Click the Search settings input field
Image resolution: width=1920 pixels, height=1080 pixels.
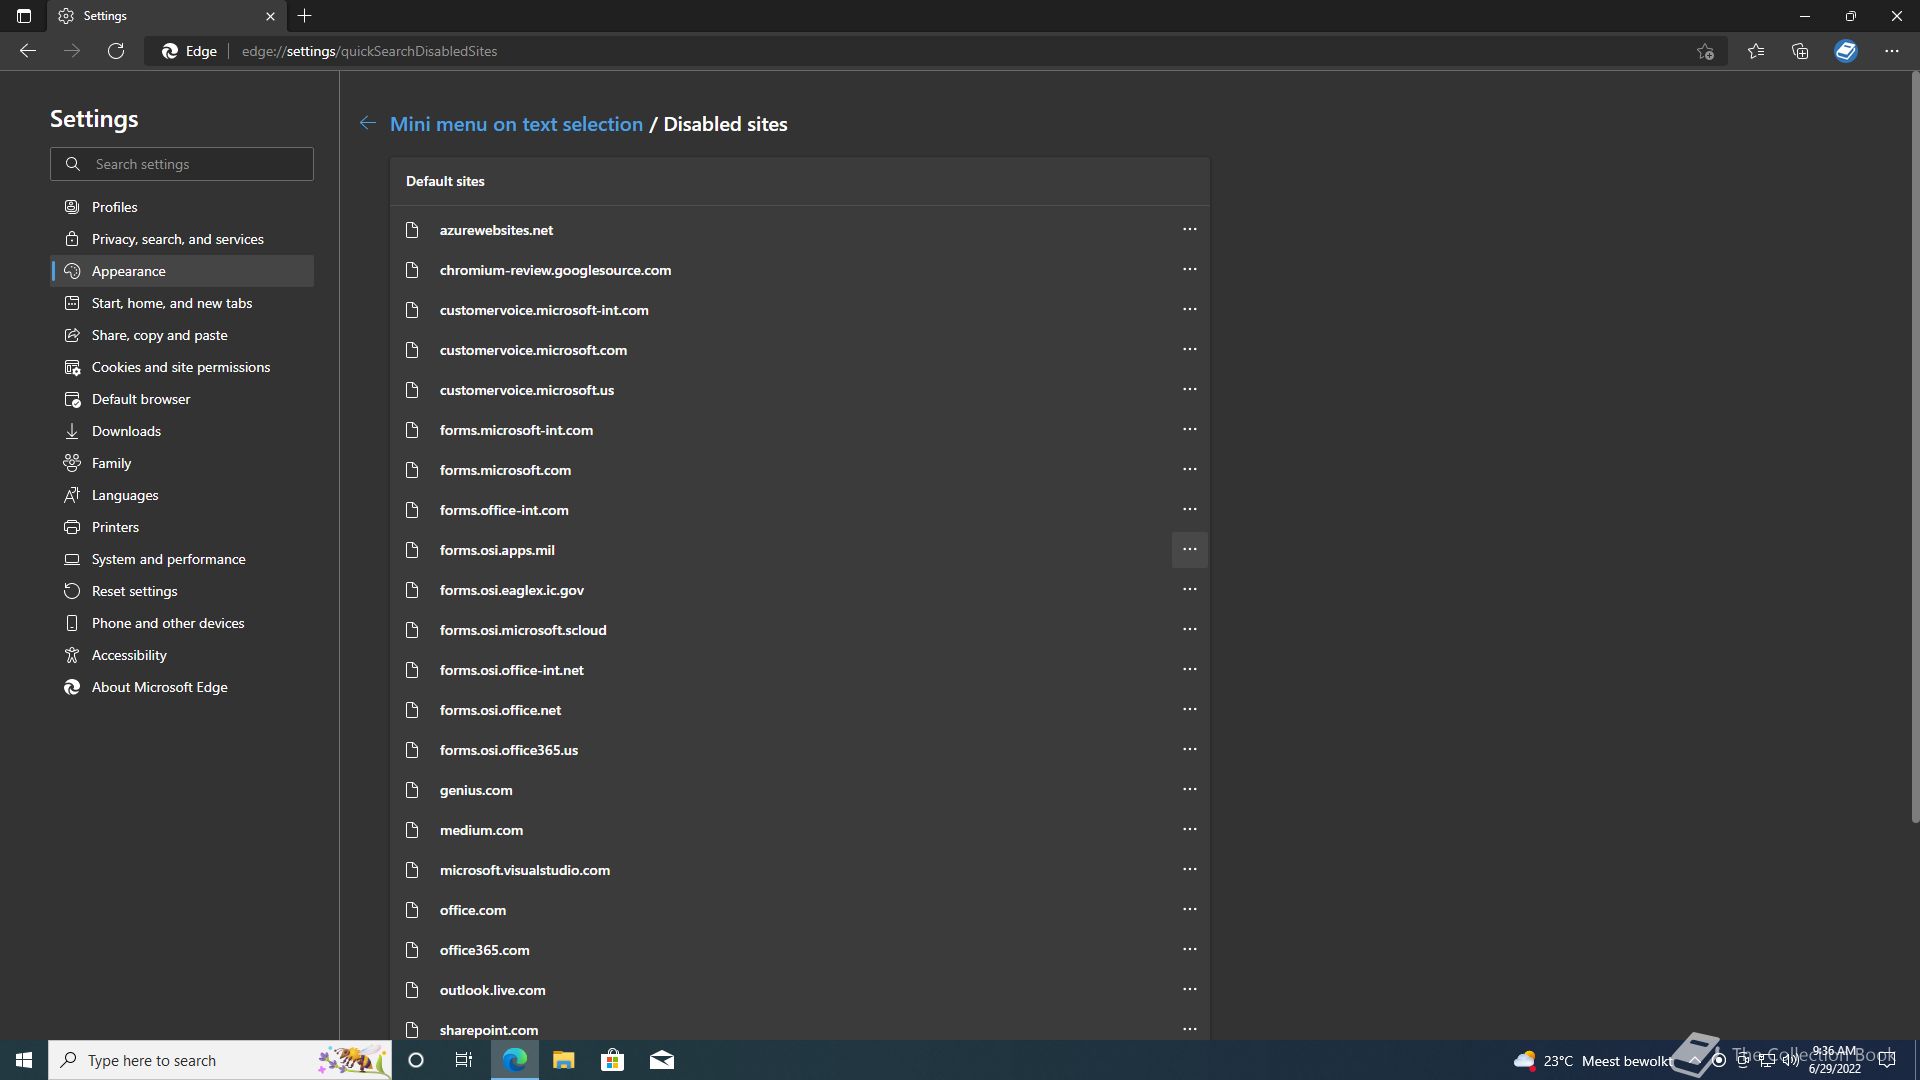[197, 164]
